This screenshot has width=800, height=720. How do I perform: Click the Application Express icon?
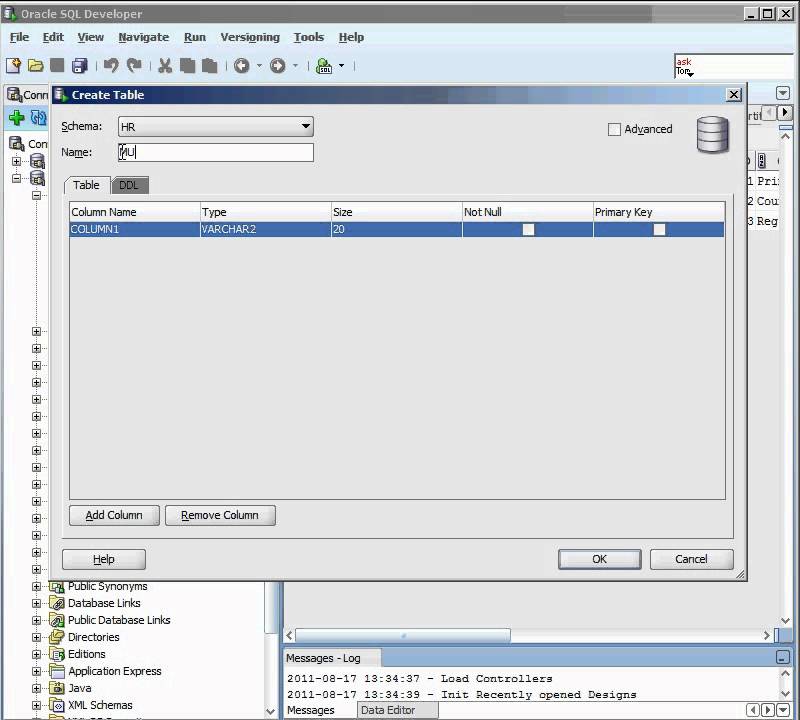[x=57, y=671]
